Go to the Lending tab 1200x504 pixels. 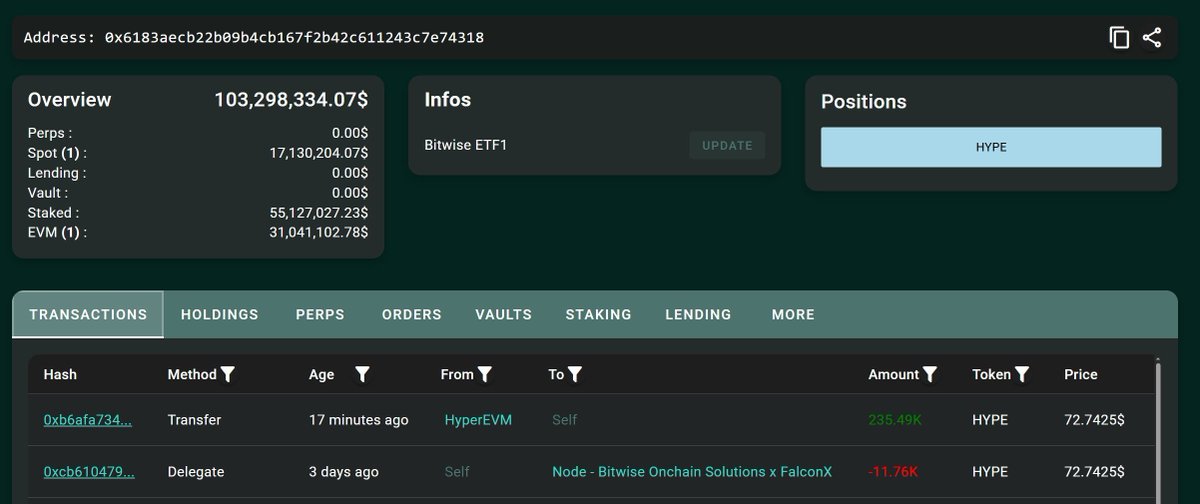click(698, 314)
